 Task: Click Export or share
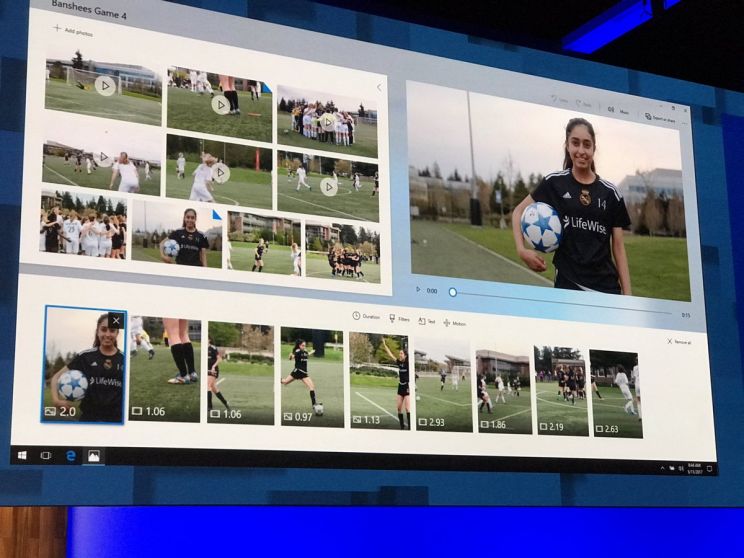coord(660,118)
